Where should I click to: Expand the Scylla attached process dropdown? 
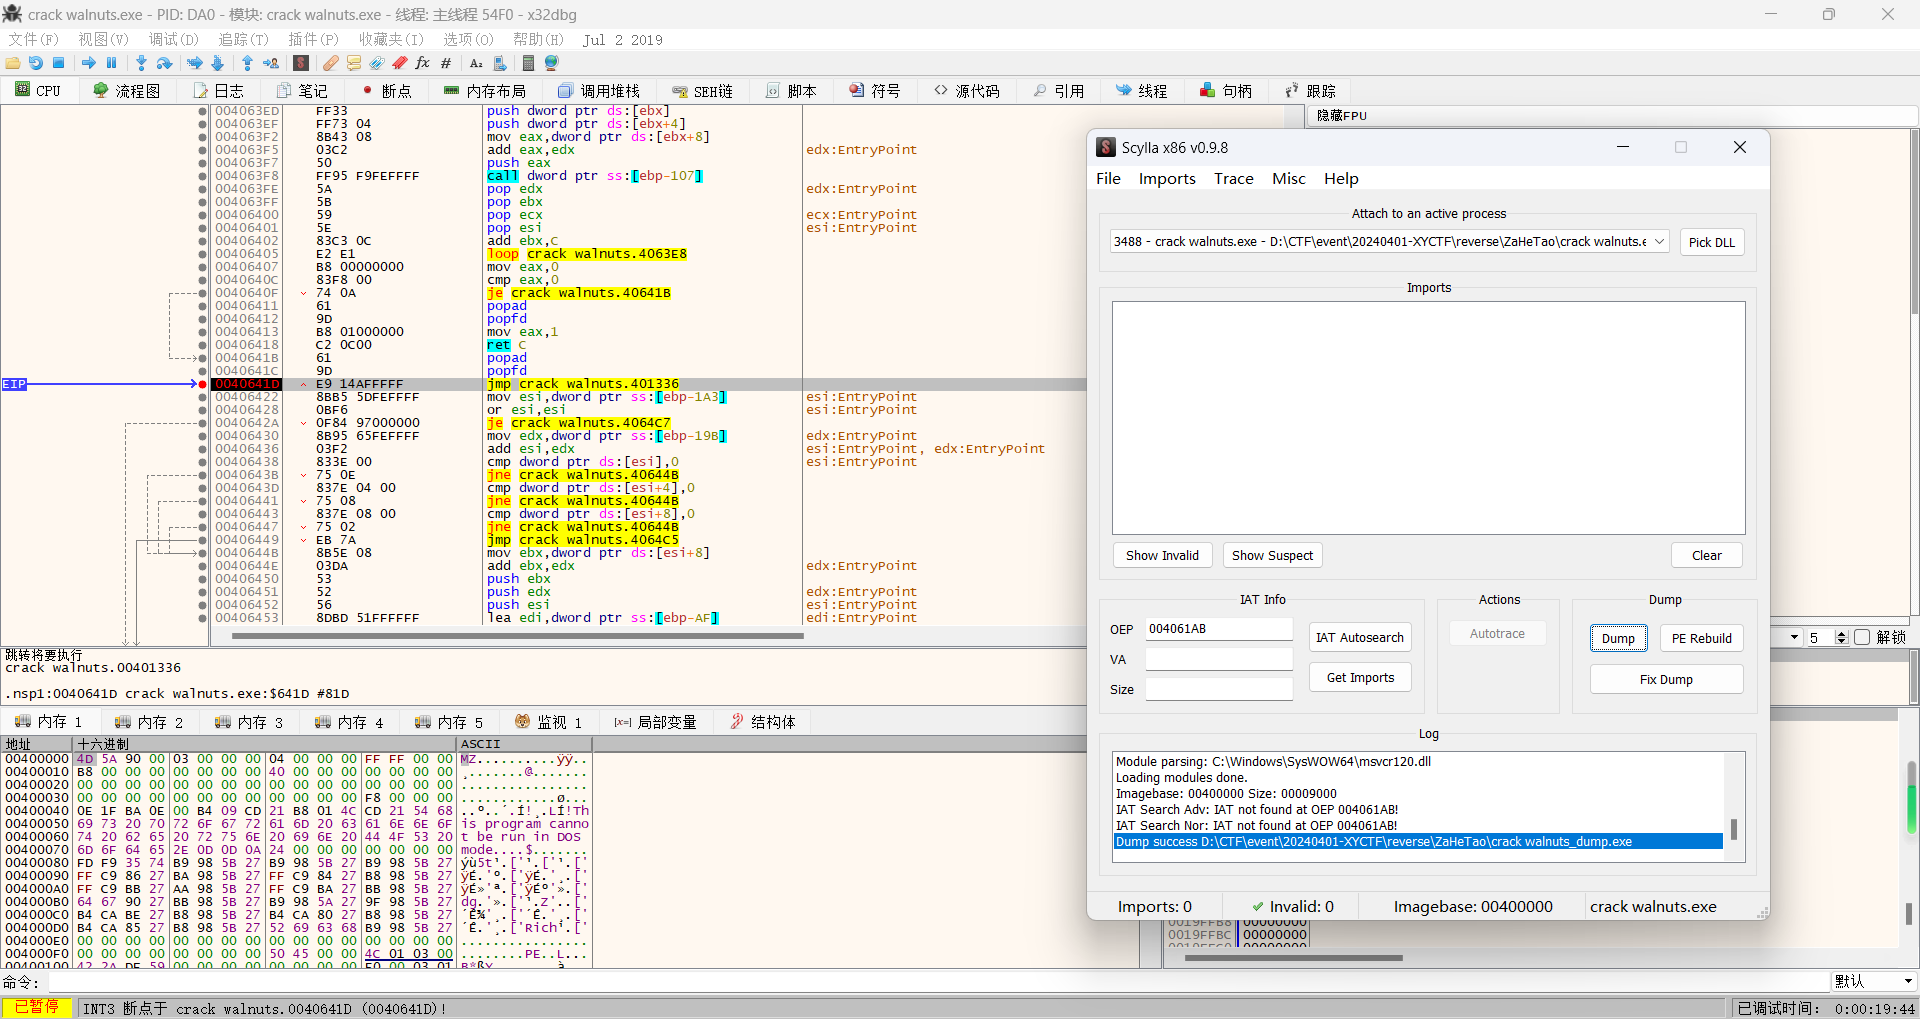[x=1659, y=242]
